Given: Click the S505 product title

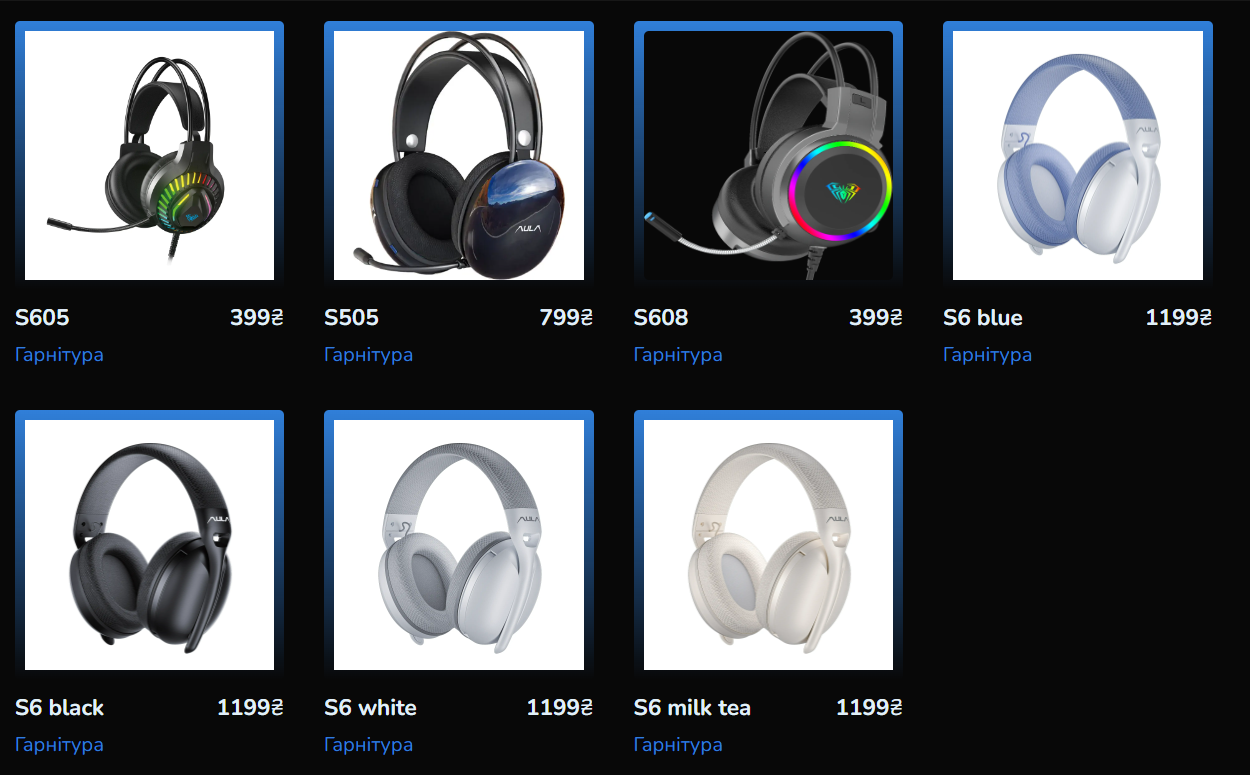Looking at the screenshot, I should [x=351, y=318].
